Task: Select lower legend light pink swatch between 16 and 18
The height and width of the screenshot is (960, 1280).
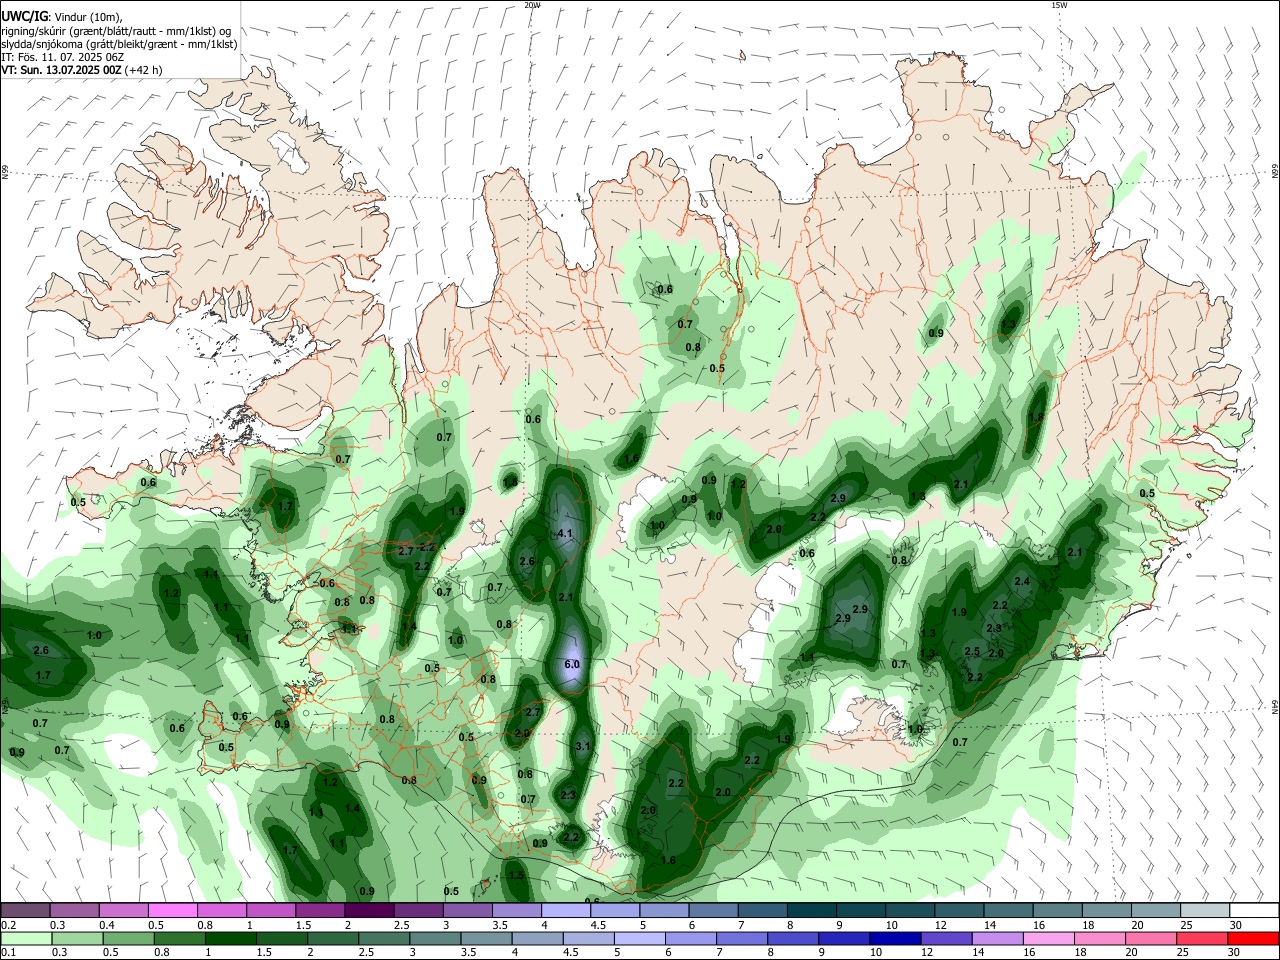Action: point(1050,938)
